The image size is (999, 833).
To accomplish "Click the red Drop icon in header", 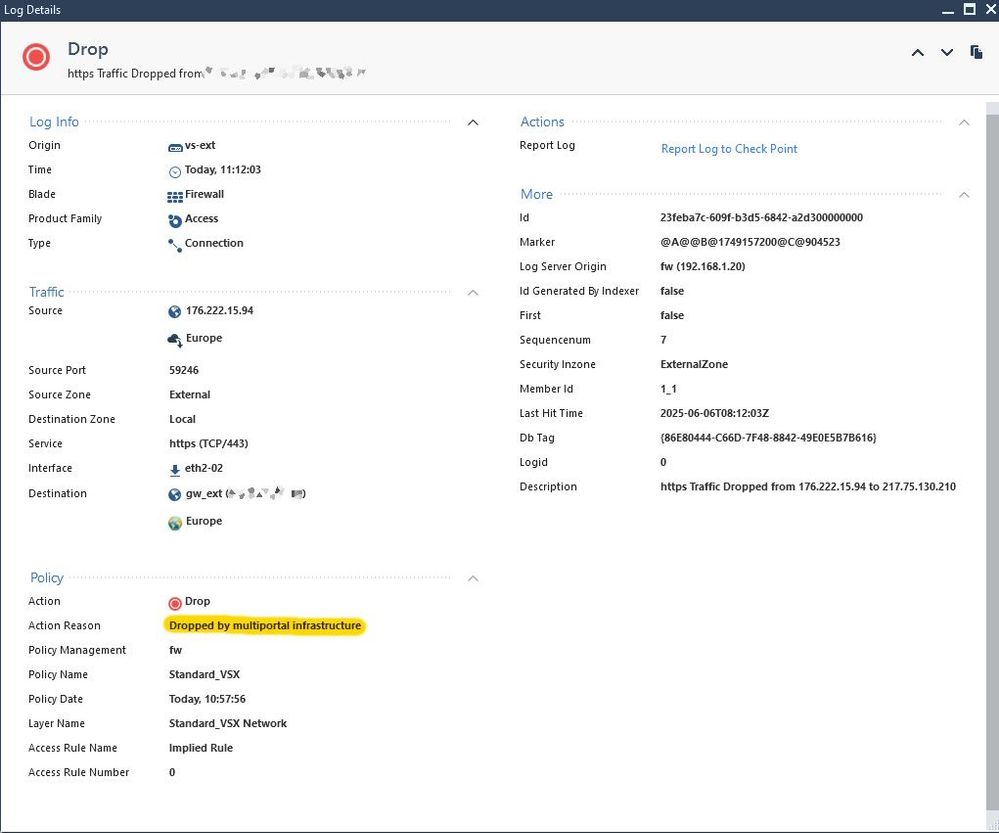I will (36, 57).
